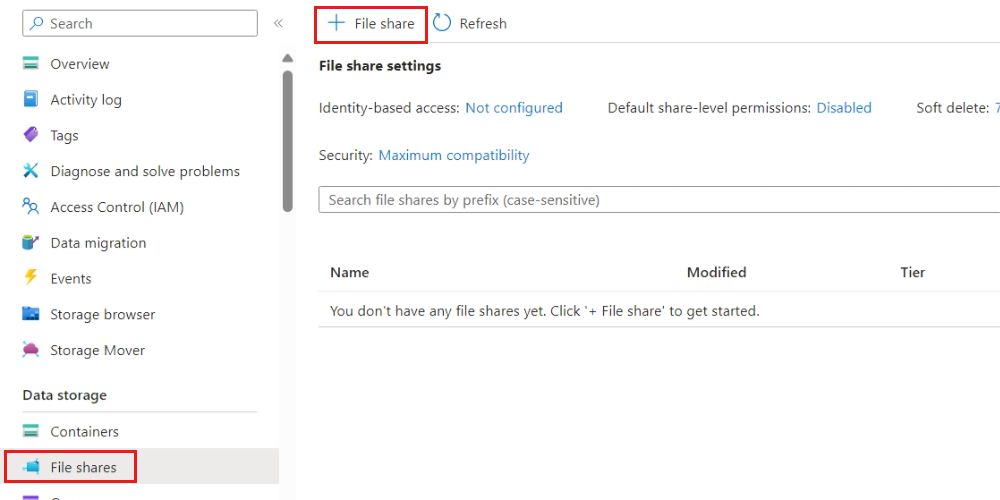The image size is (1000, 500).
Task: Select the purple Tags icon
Action: click(31, 136)
